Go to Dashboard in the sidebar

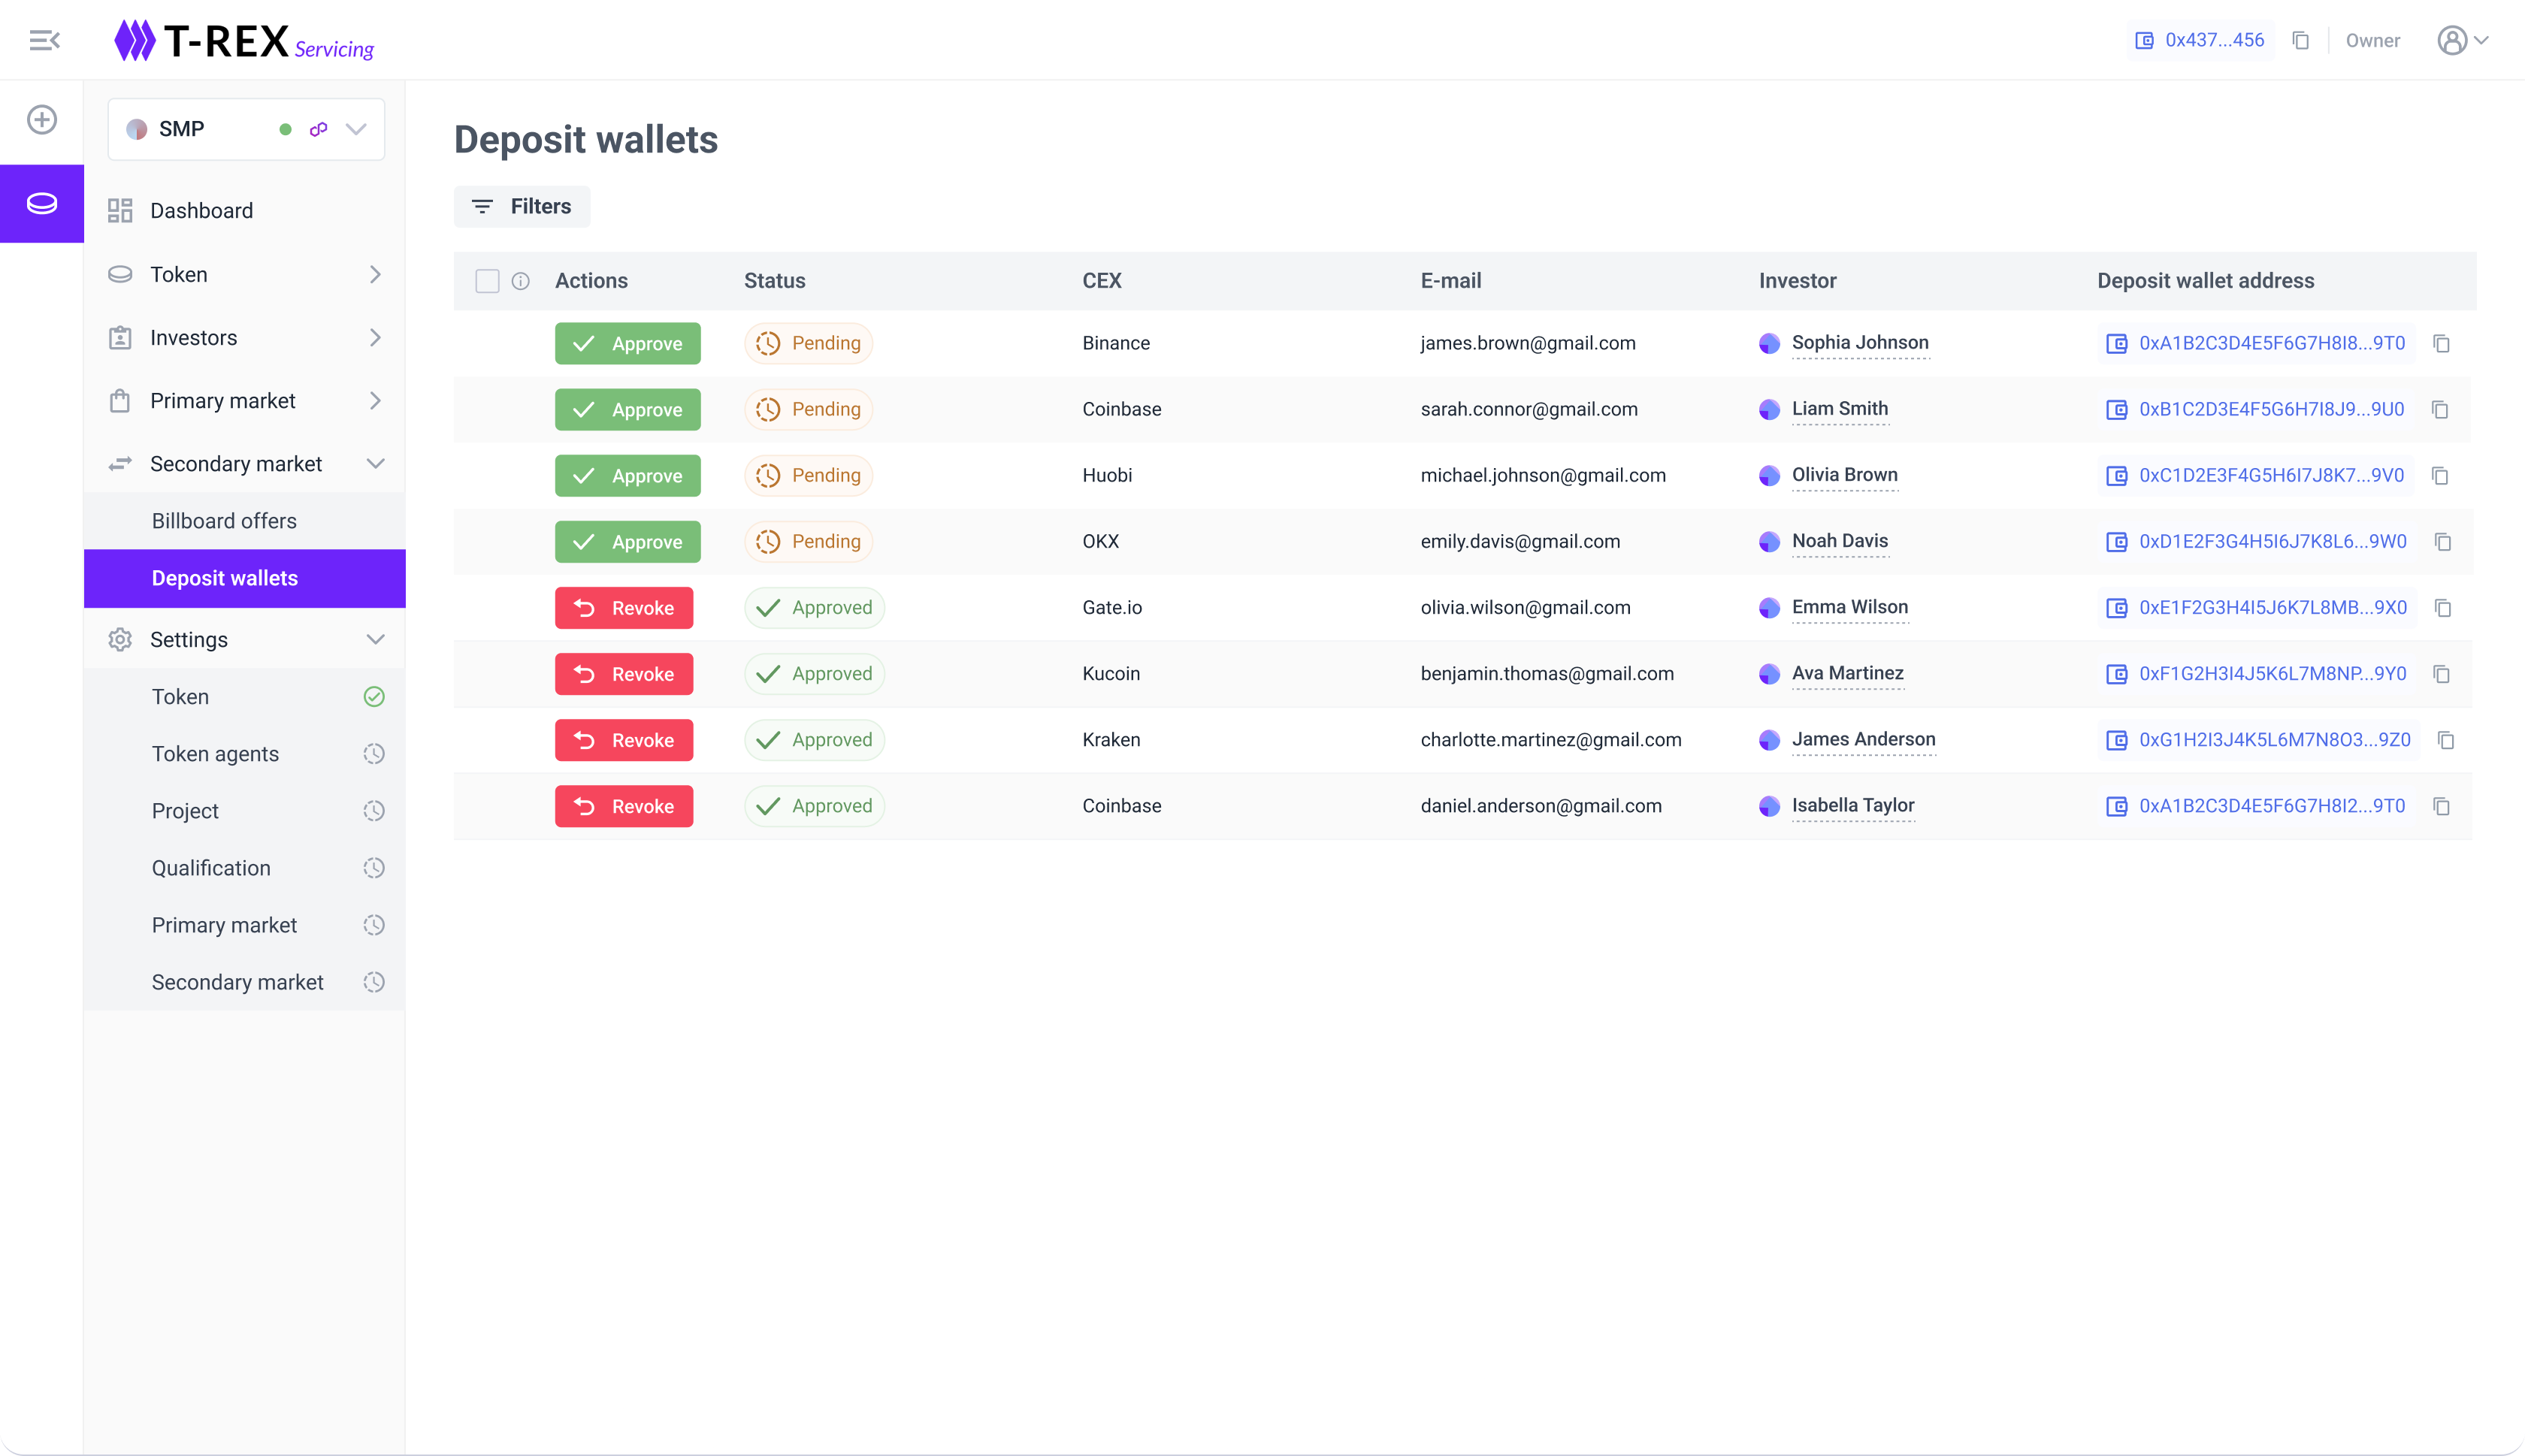pos(201,211)
